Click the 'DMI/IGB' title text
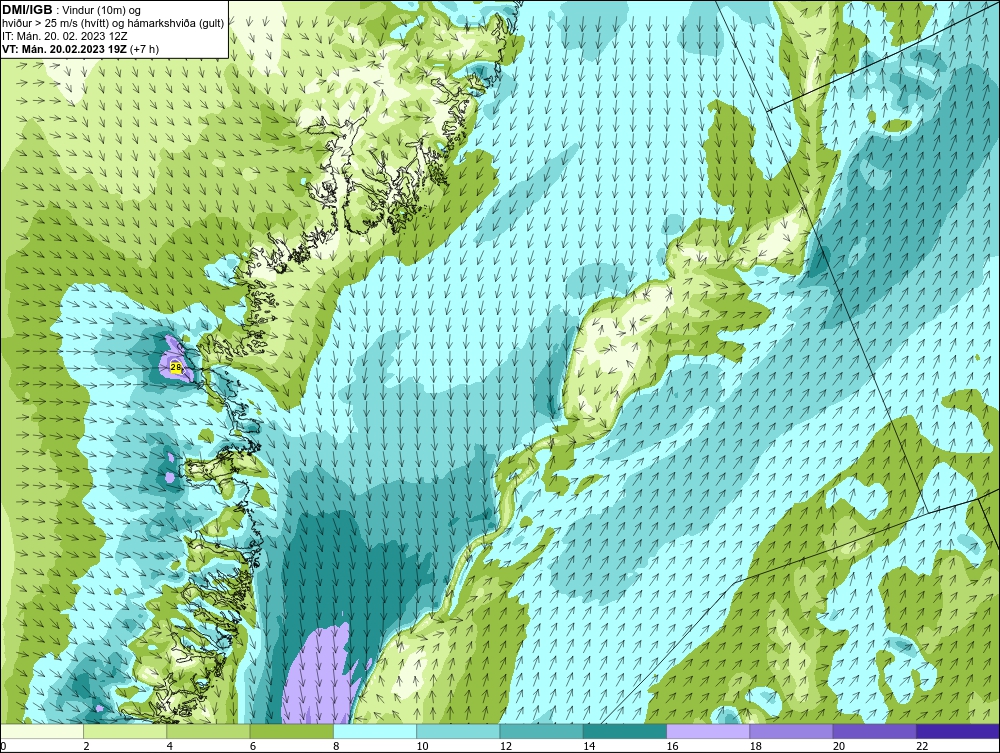Viewport: 1000px width, 753px height. coord(27,10)
